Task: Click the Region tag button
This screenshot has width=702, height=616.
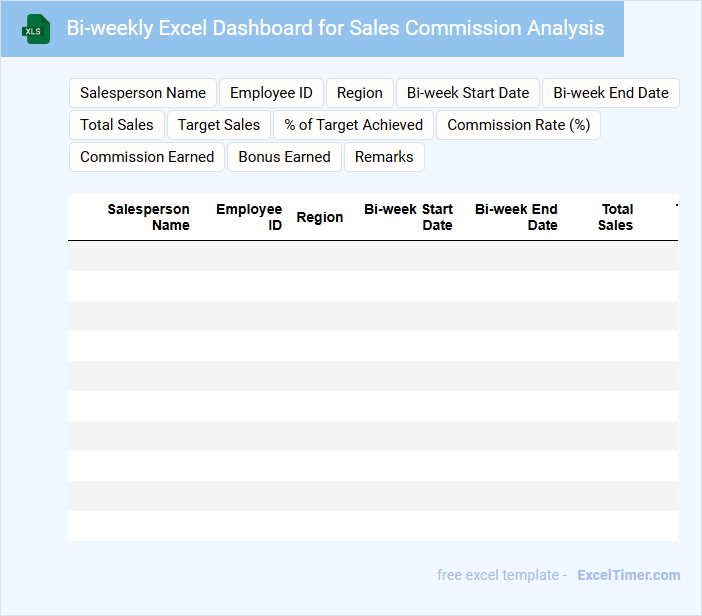Action: click(360, 93)
